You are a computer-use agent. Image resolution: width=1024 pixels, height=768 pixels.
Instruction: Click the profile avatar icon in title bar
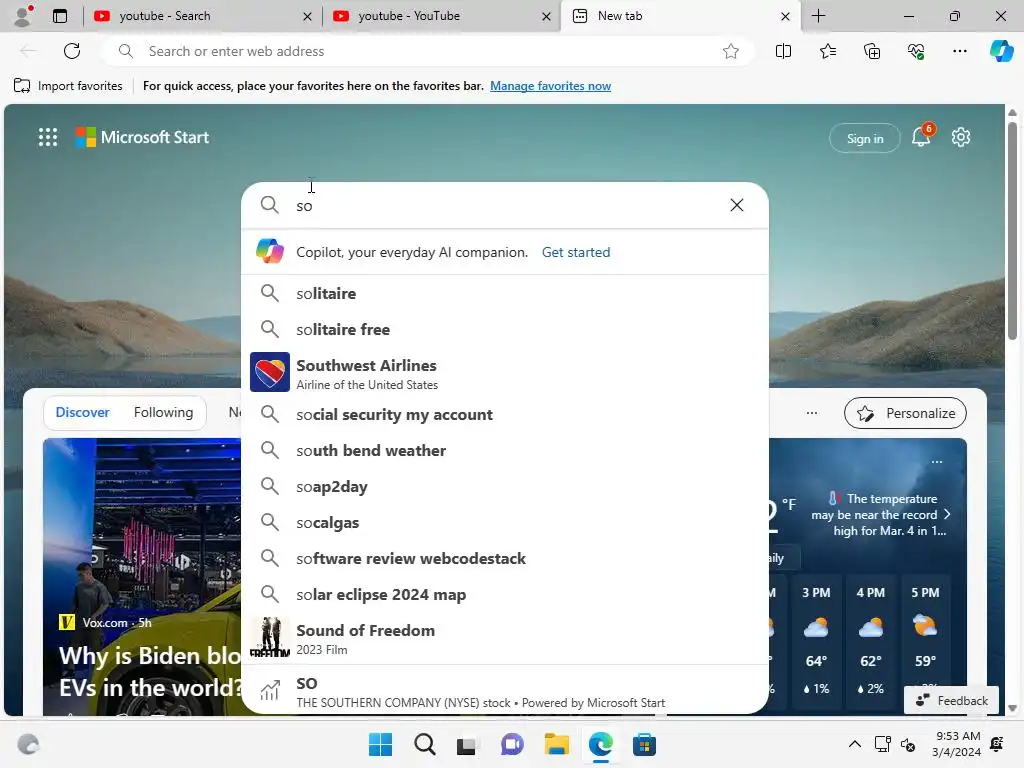pos(24,16)
